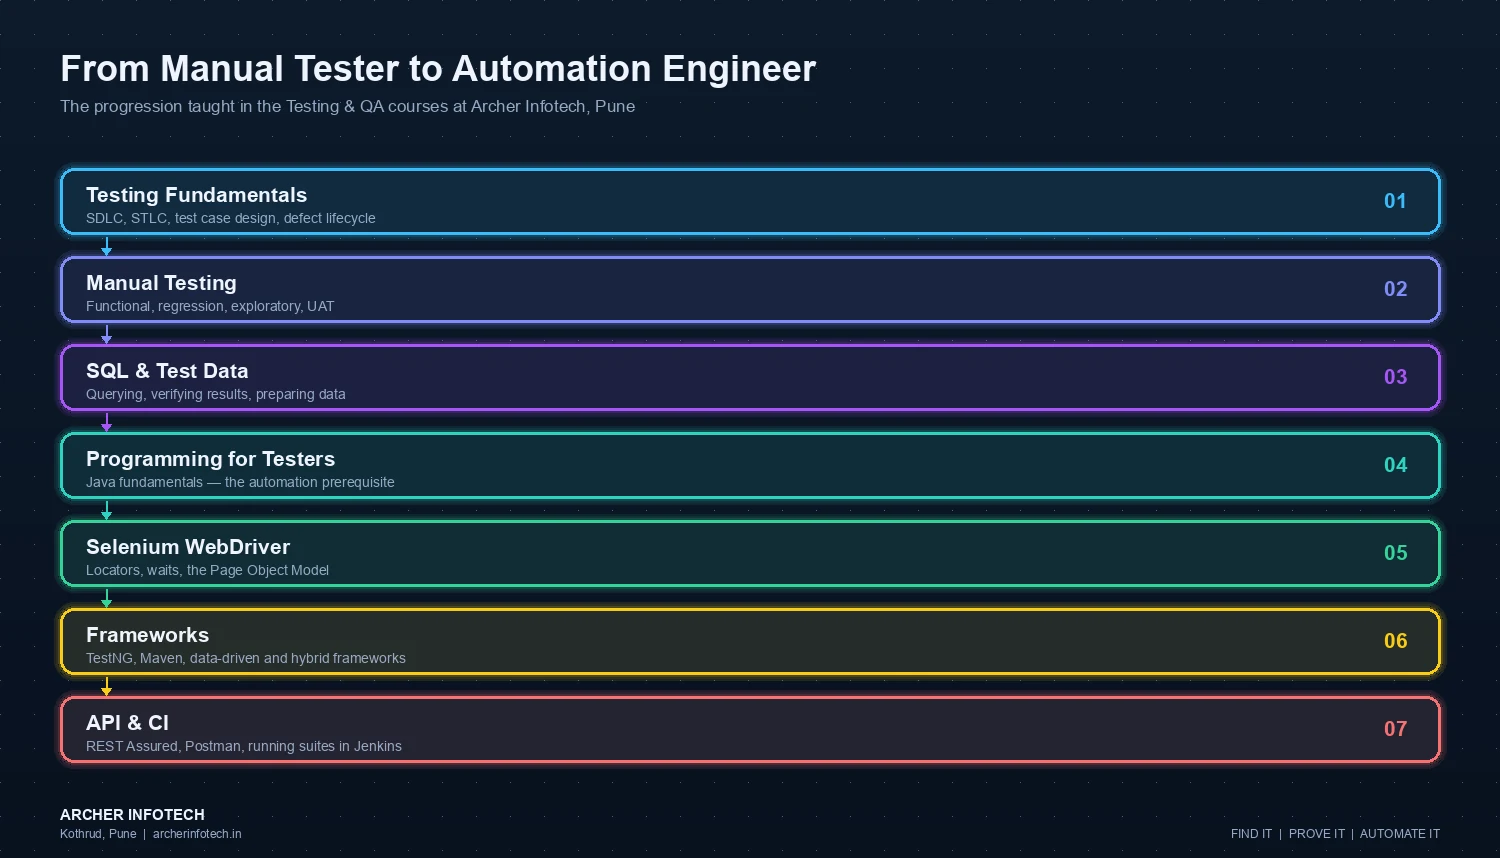Screen dimensions: 1500x858
Task: Select the 'SQL & Test Data' heading
Action: click(x=167, y=371)
